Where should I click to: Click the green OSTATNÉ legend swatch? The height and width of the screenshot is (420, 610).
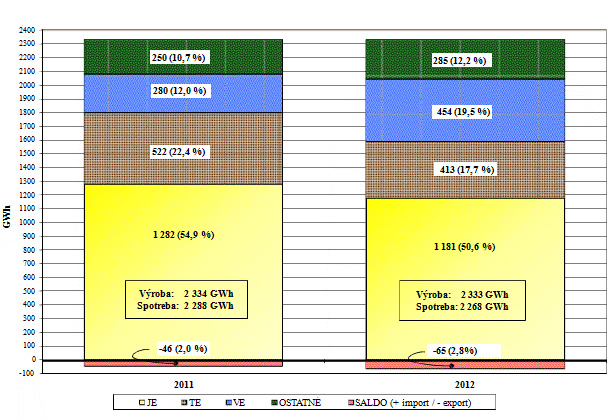point(275,402)
